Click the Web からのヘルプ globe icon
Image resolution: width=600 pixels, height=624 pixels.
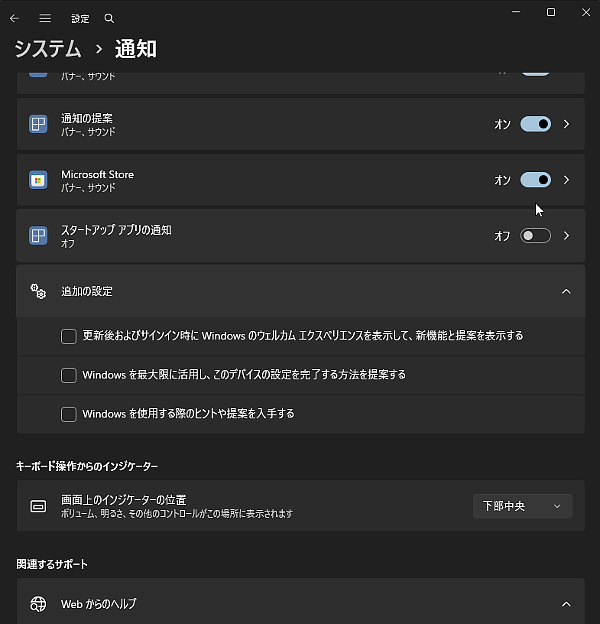click(38, 604)
